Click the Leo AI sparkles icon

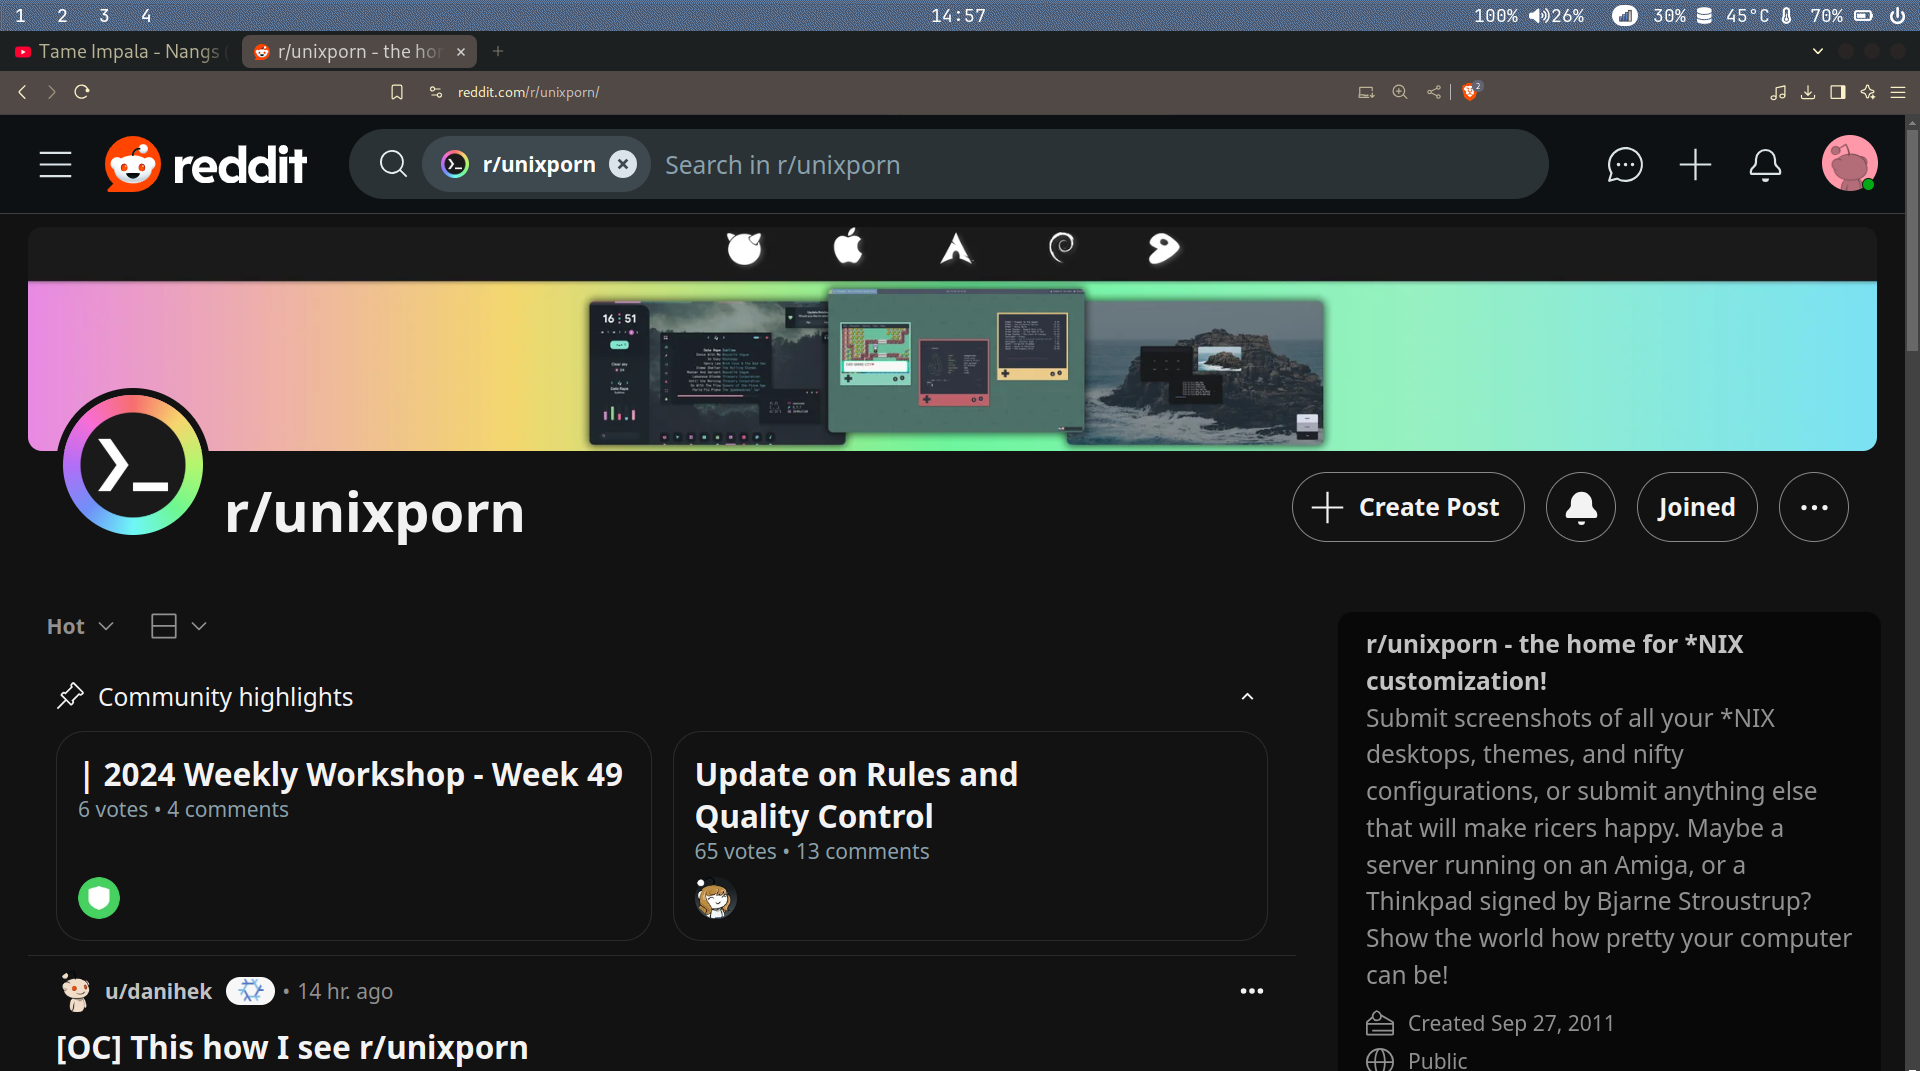click(1868, 92)
